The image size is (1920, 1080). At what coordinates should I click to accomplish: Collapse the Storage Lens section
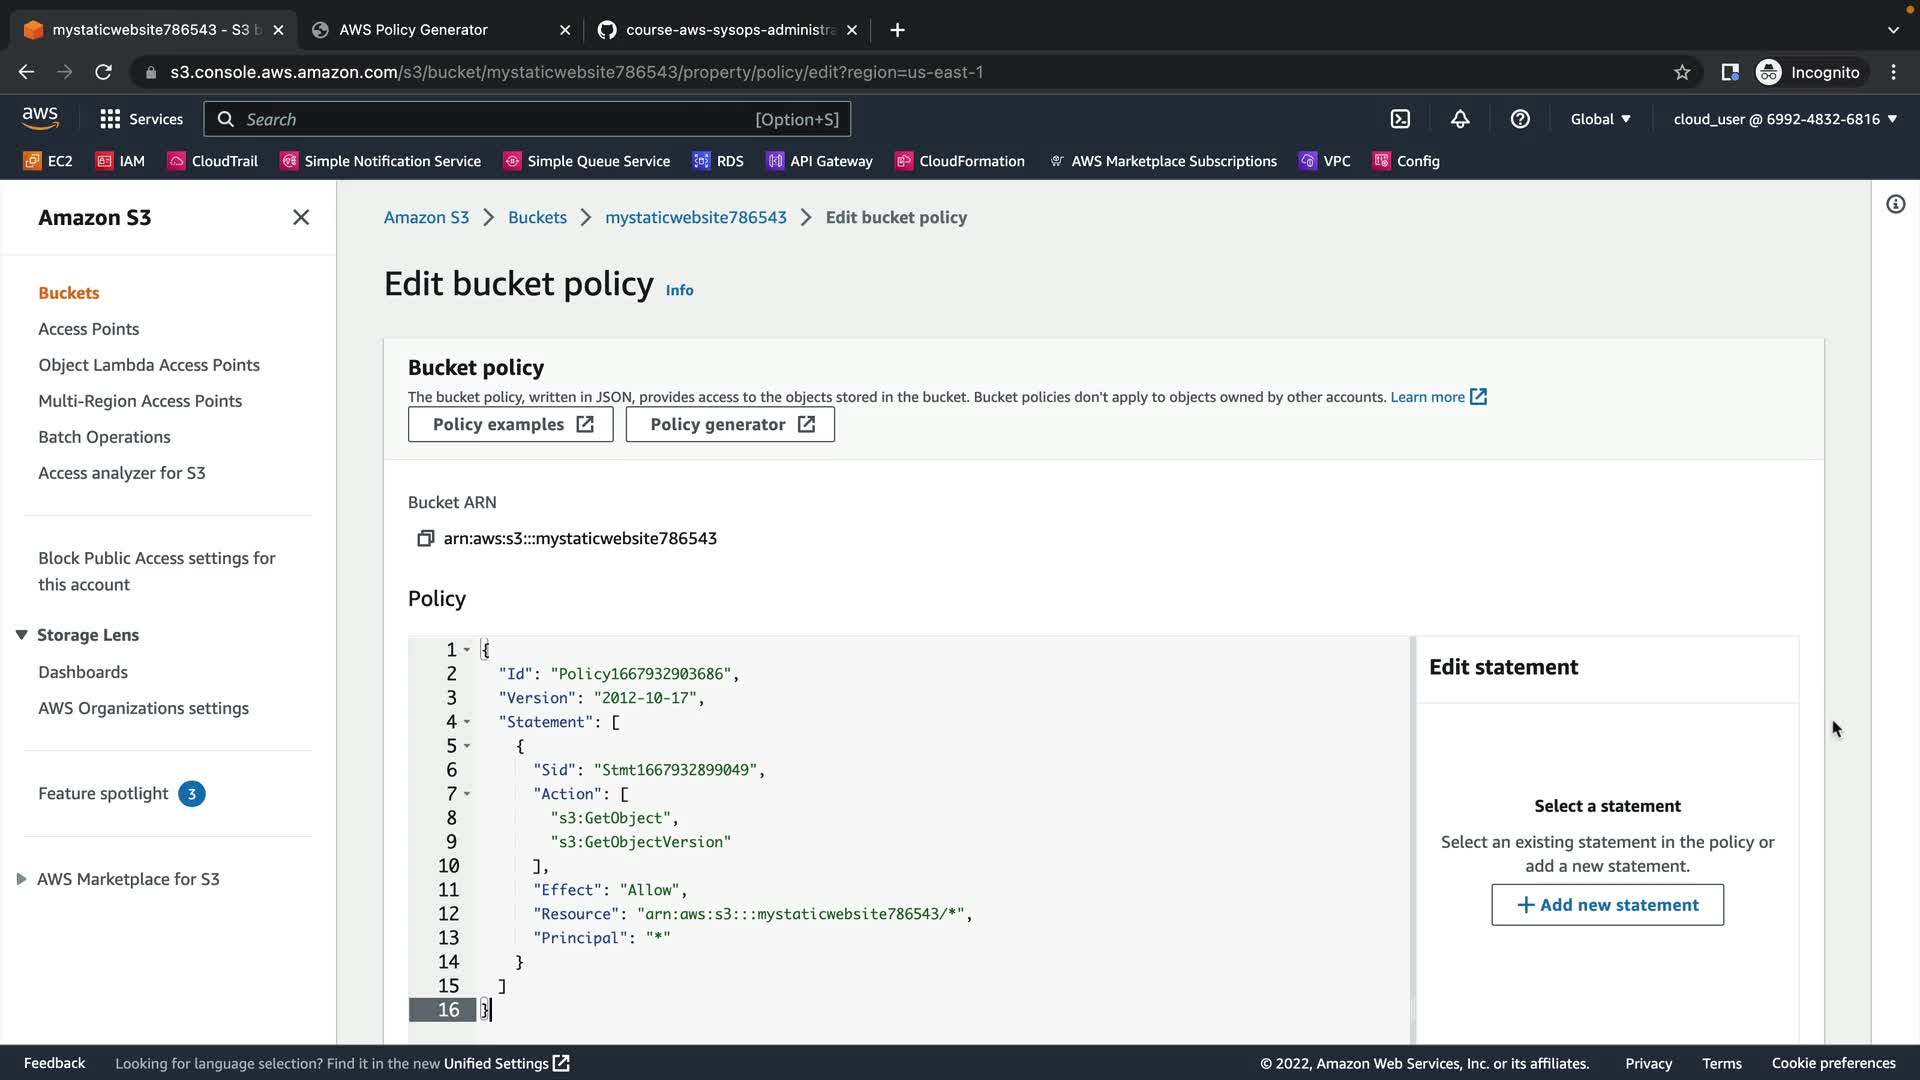pyautogui.click(x=21, y=635)
